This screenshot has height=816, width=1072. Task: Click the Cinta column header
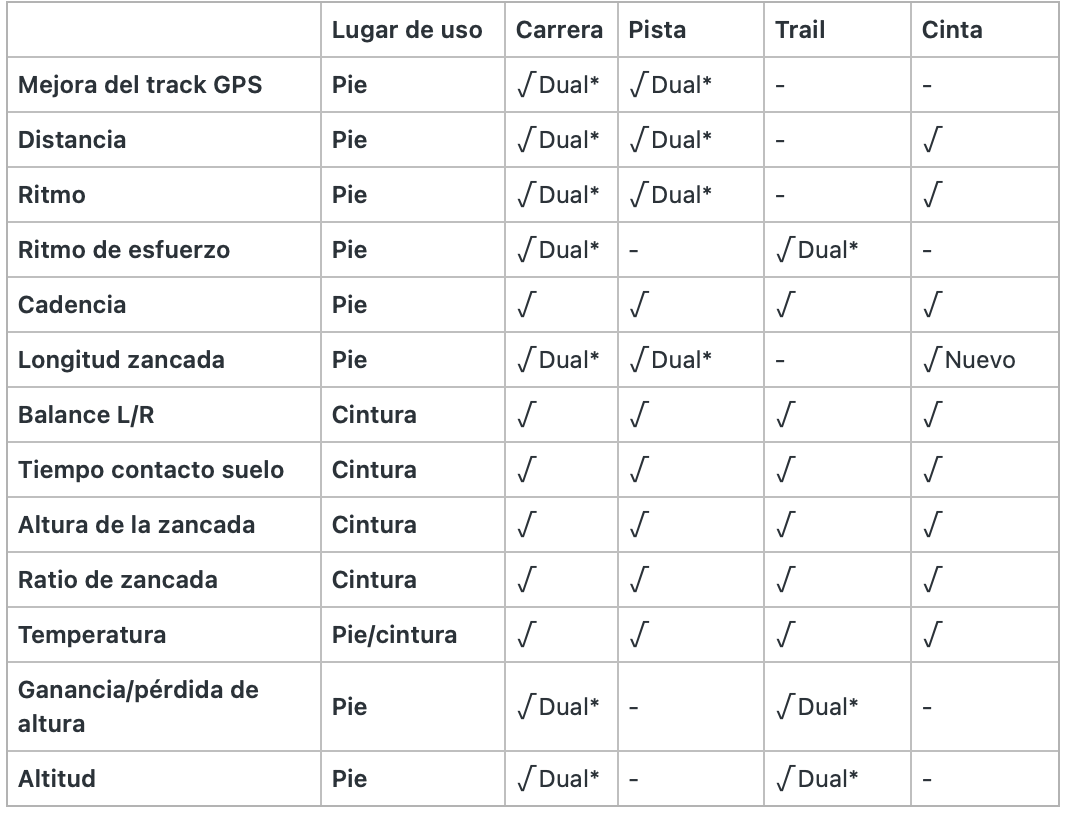[x=952, y=30]
